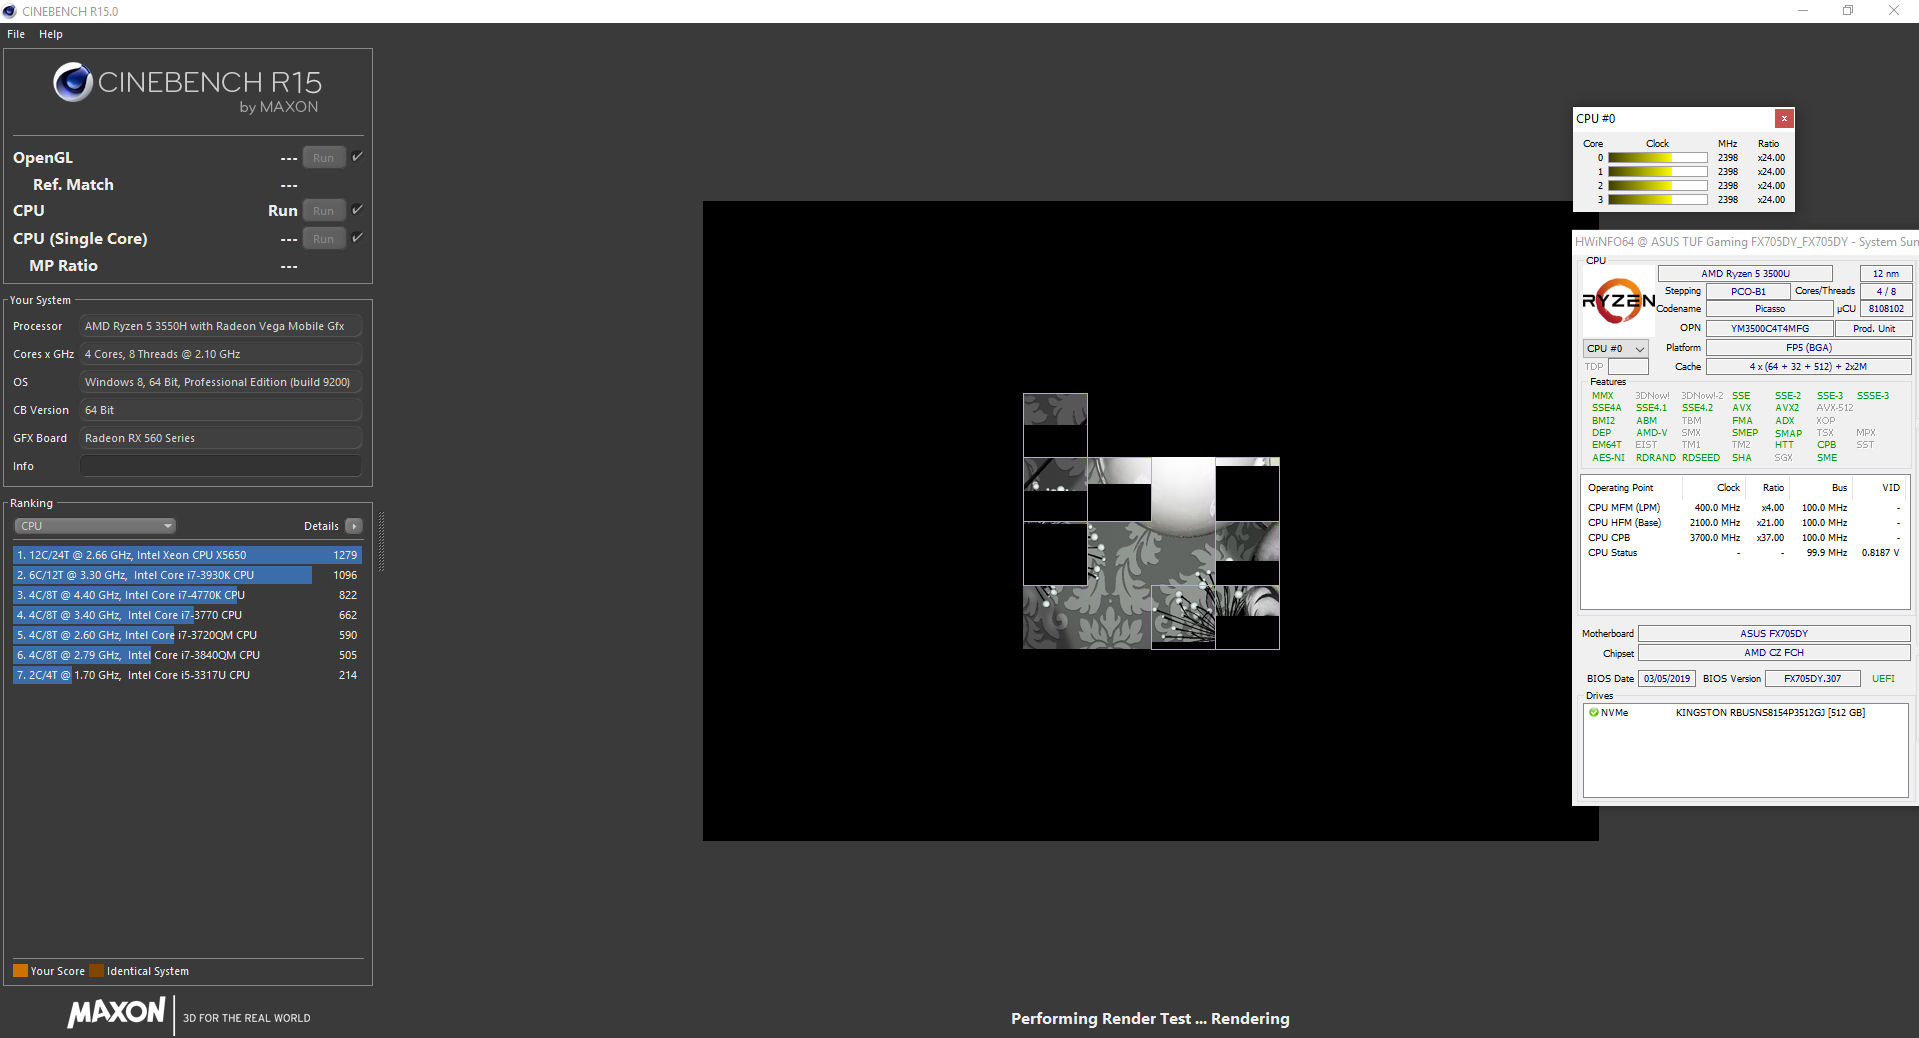This screenshot has height=1038, width=1919.
Task: Click the green NVMe drive status icon
Action: click(x=1594, y=713)
